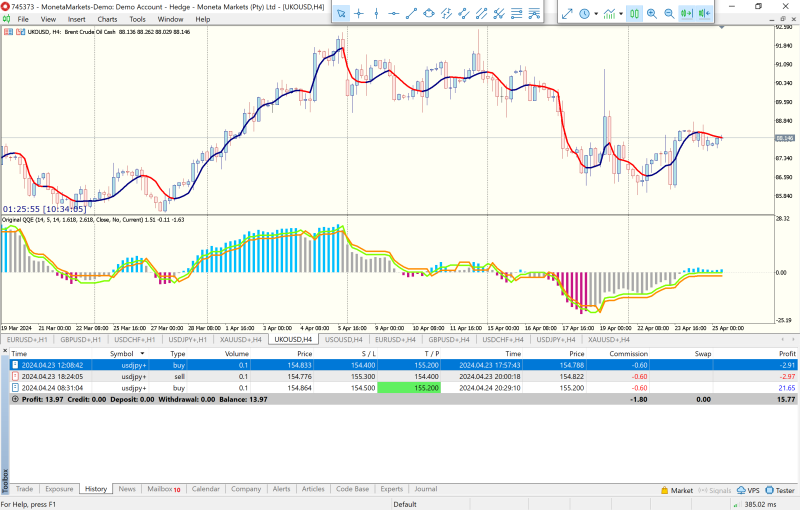
Task: Open the Mailbox tab
Action: (163, 489)
